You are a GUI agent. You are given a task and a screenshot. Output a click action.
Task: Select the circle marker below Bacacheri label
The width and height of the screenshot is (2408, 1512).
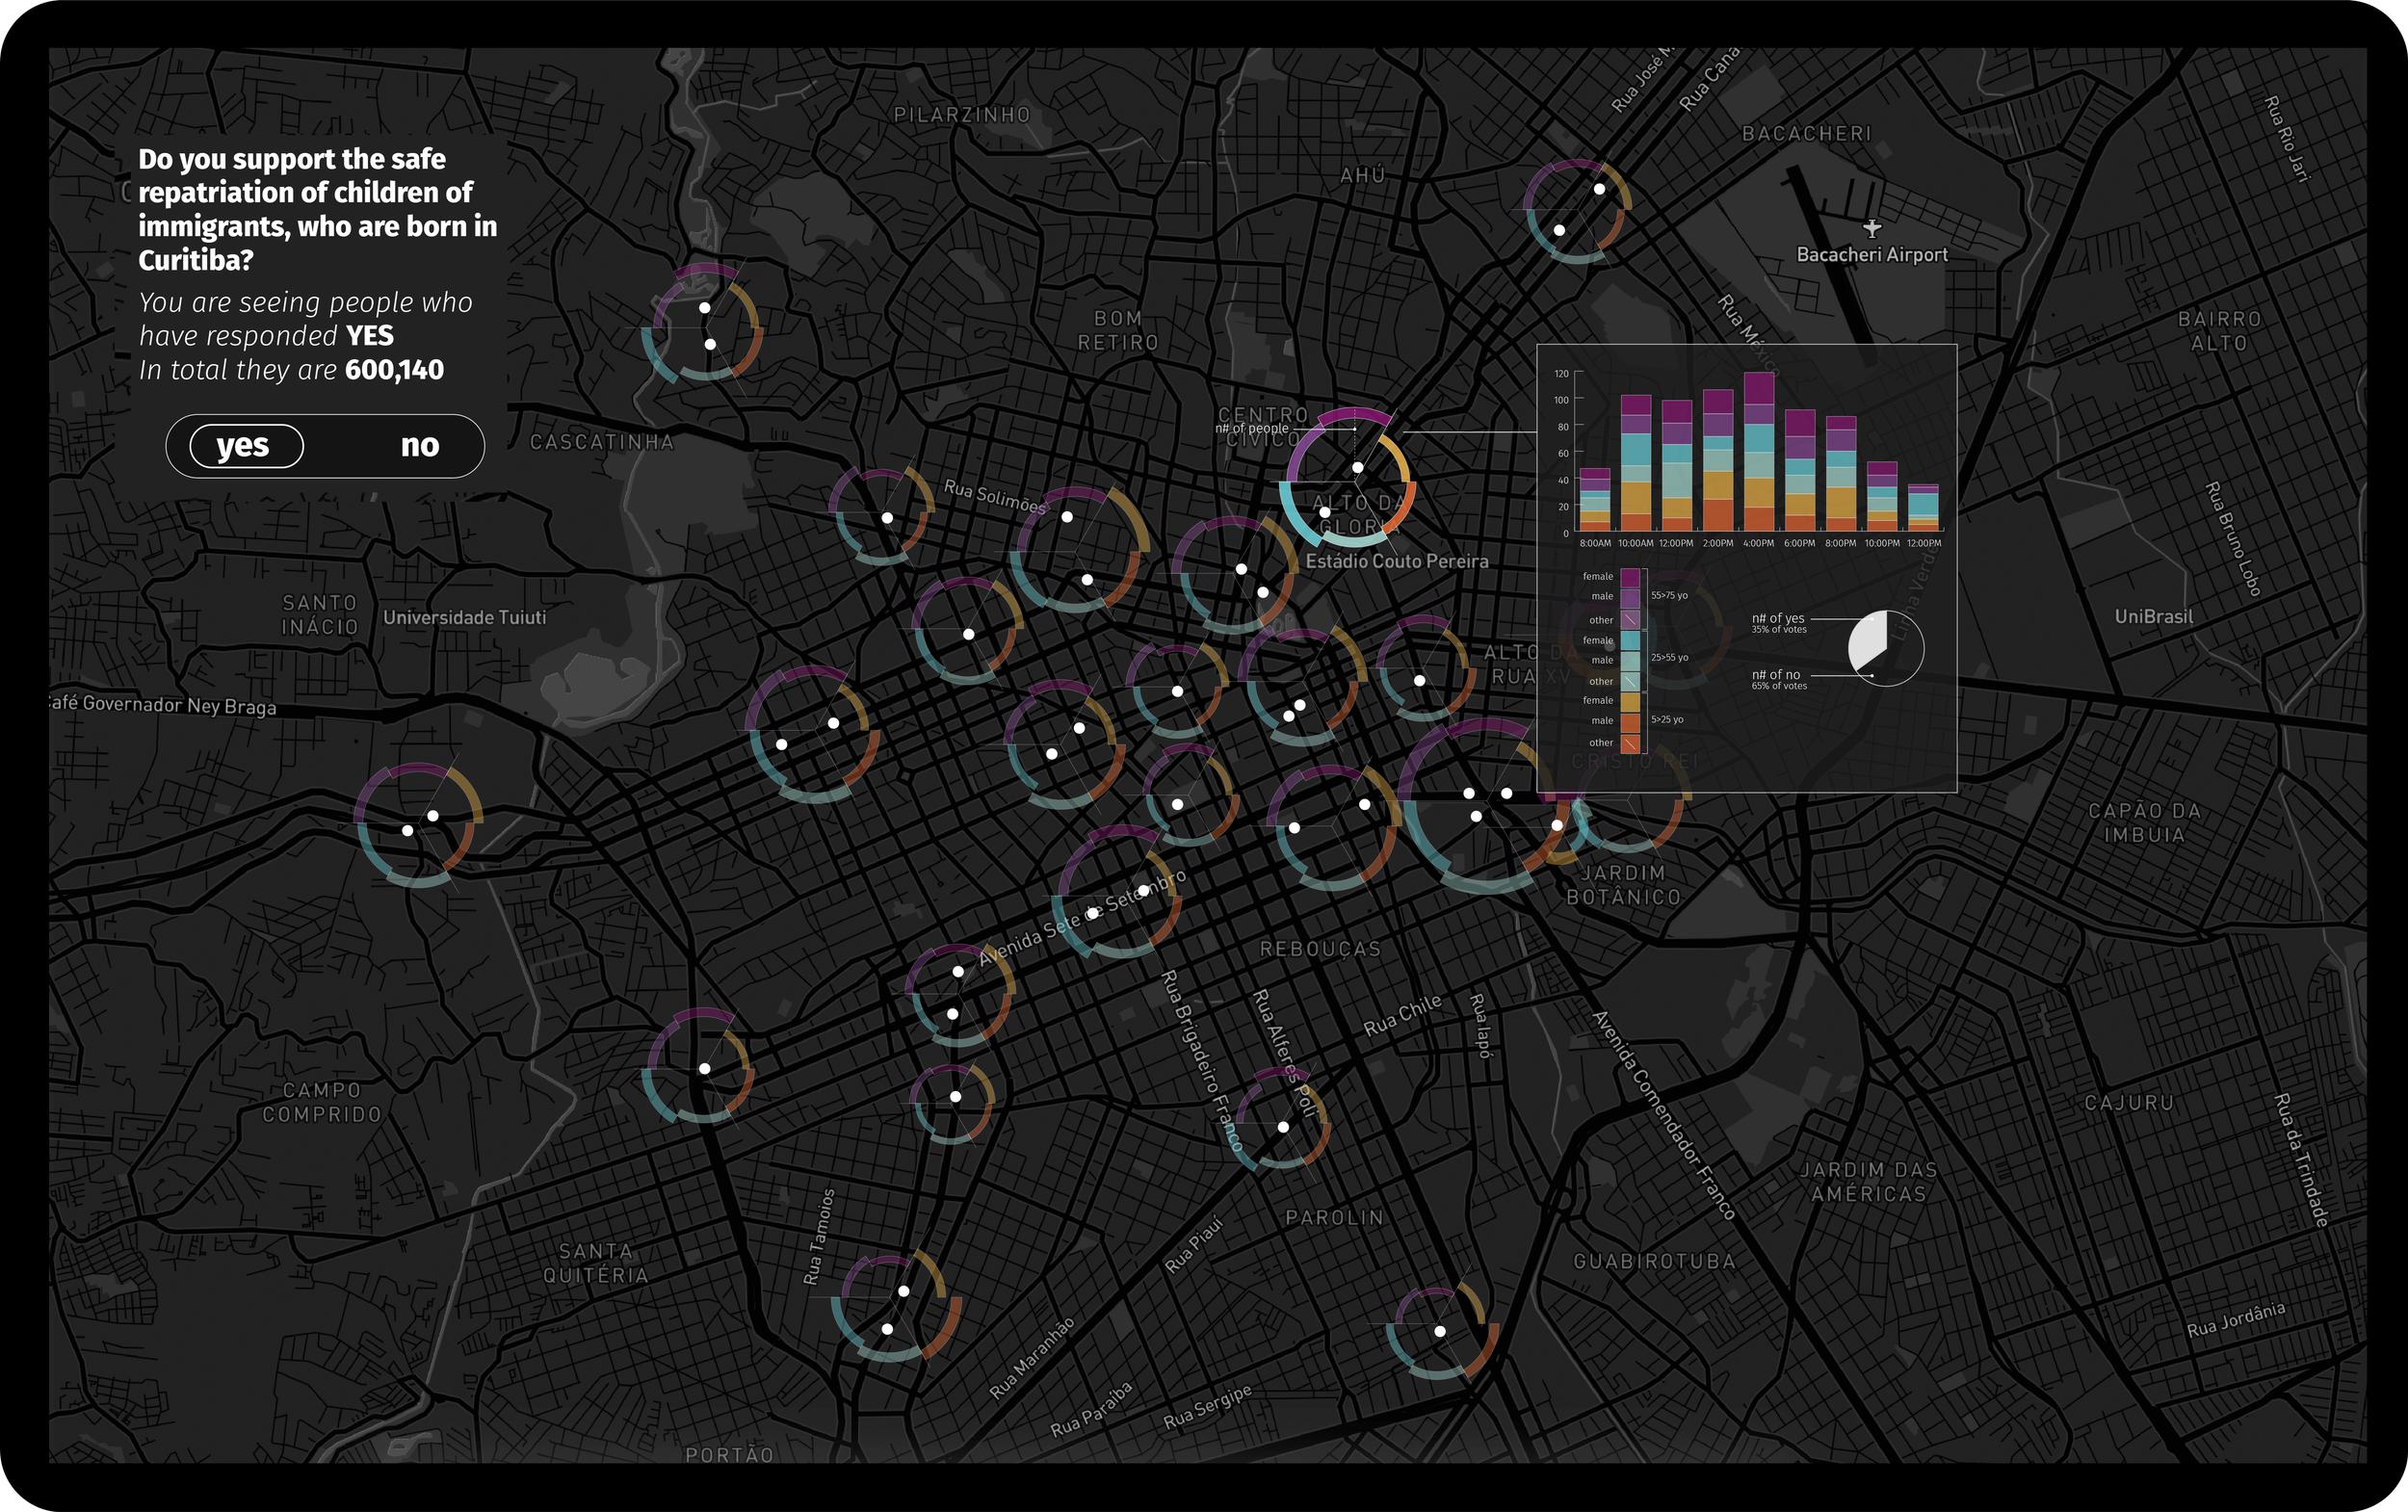pyautogui.click(x=1577, y=210)
